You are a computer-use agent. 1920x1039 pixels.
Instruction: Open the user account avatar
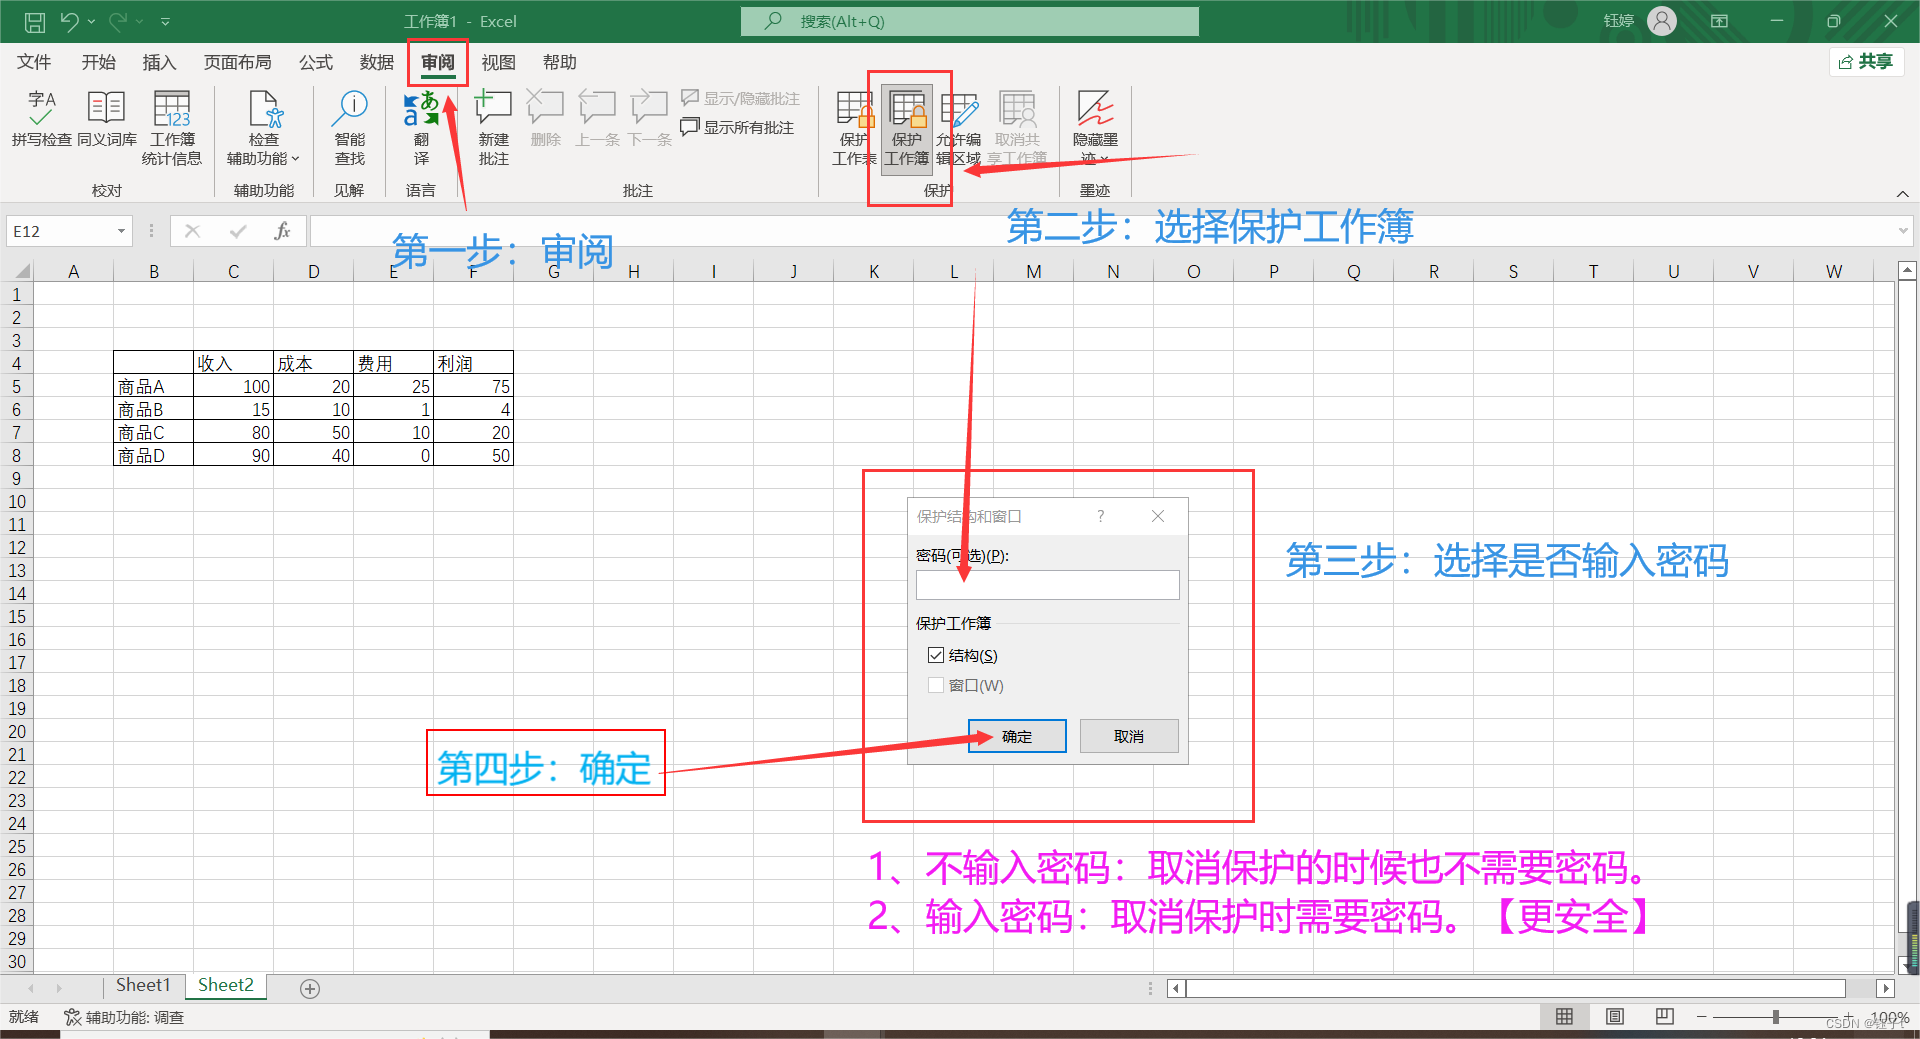(1661, 21)
